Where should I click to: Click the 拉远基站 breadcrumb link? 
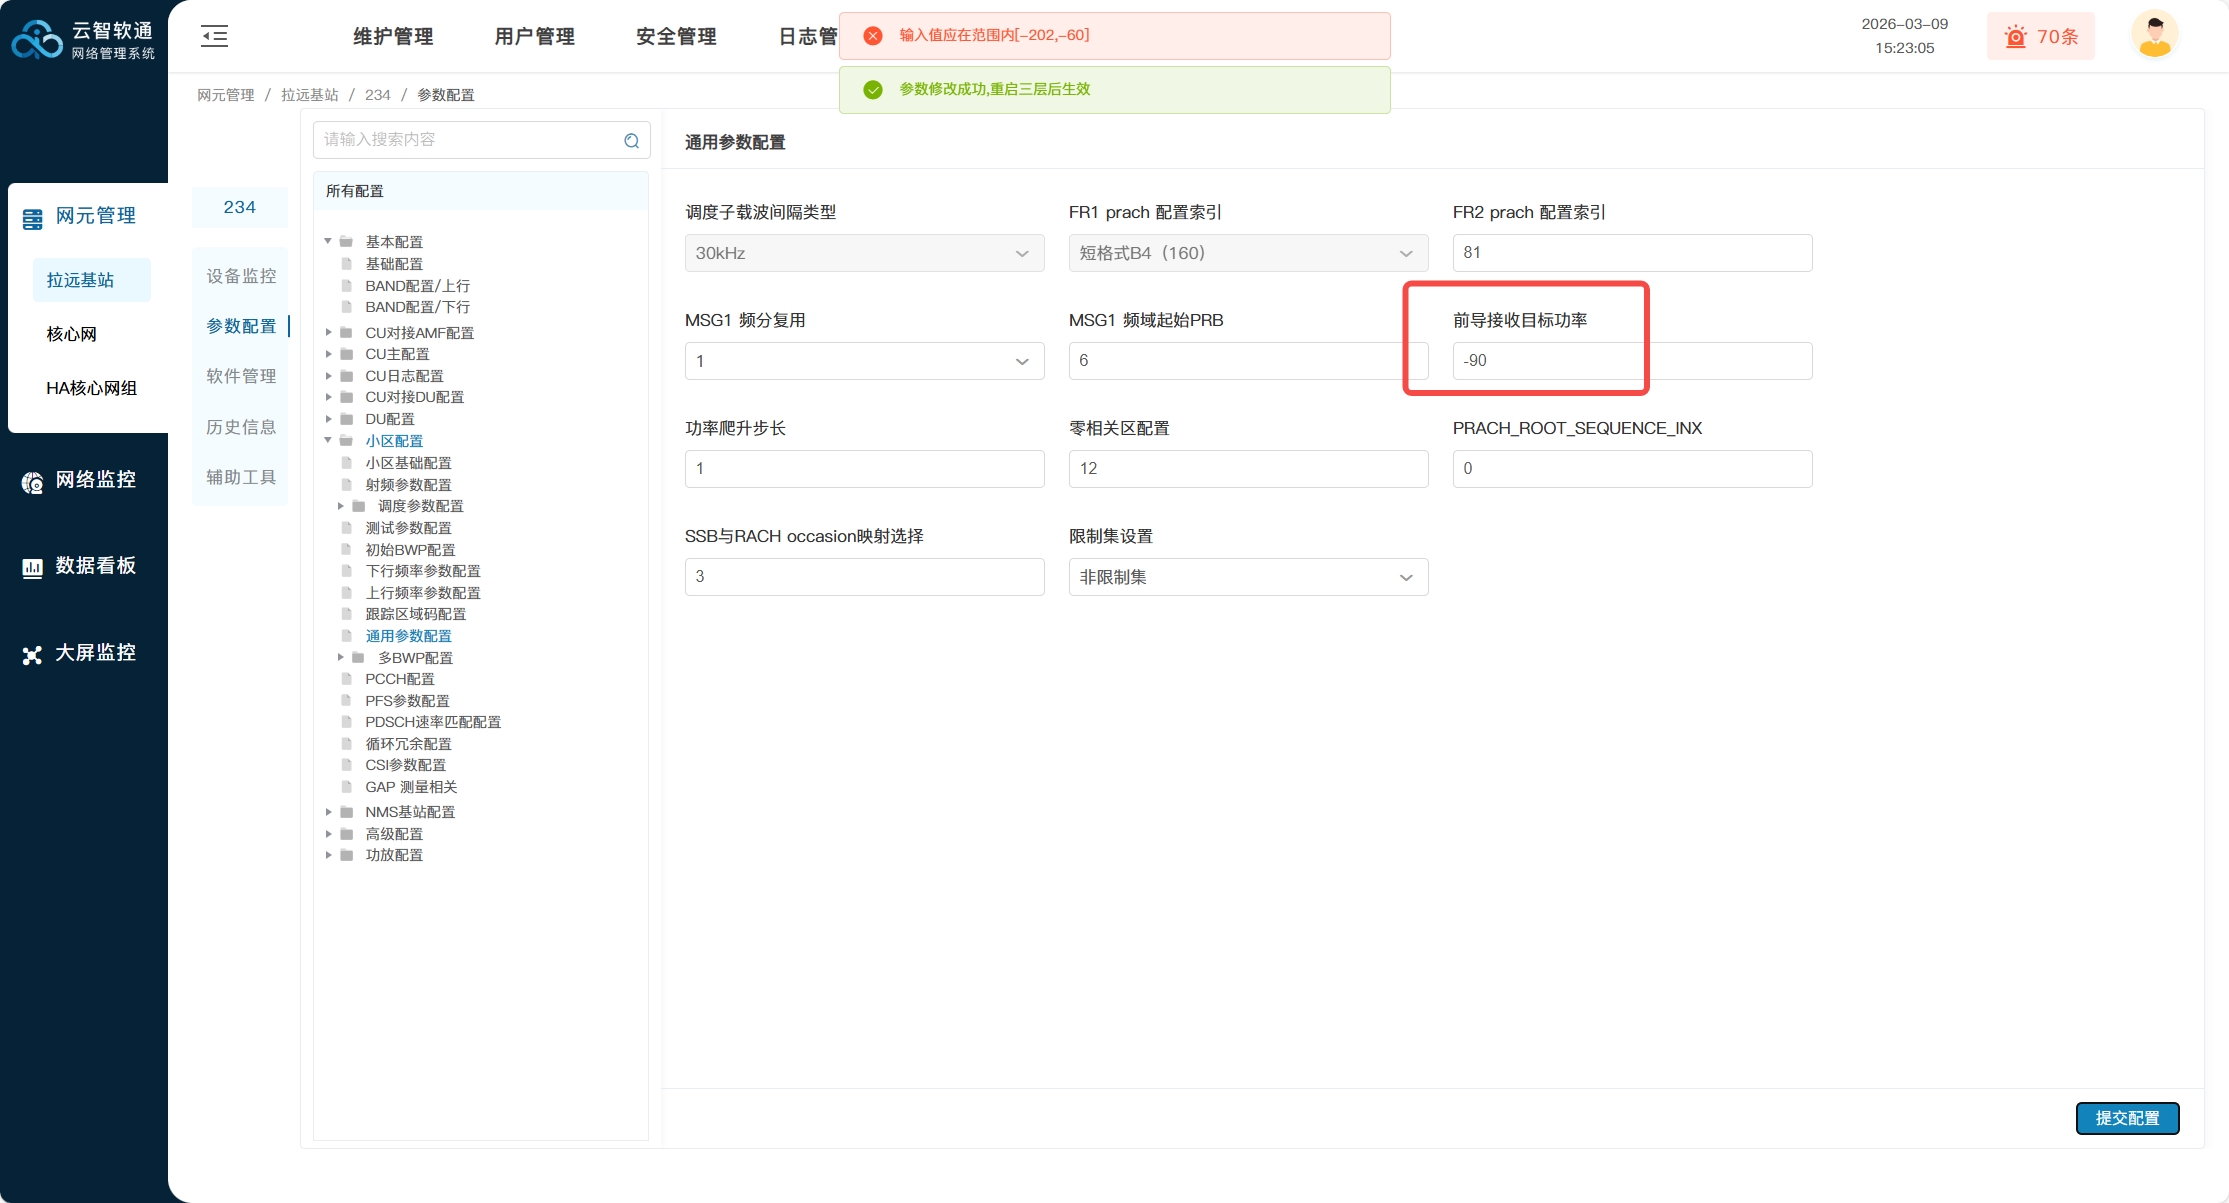(309, 95)
